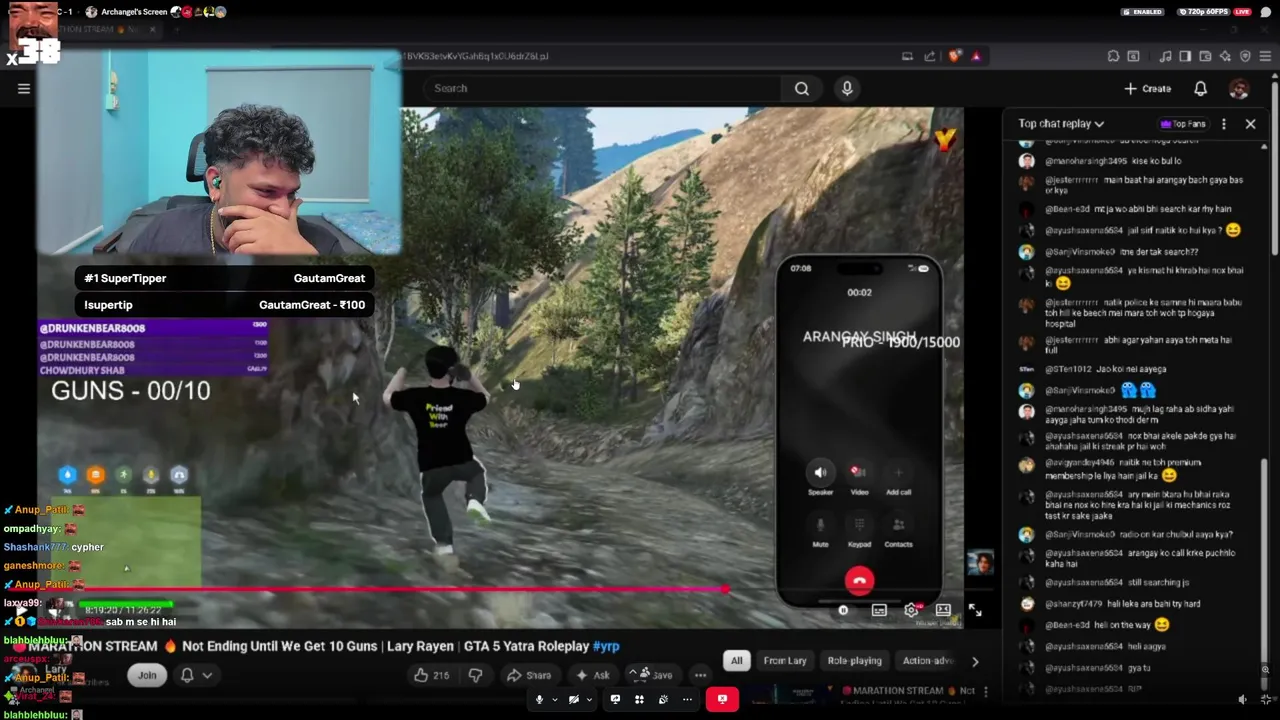This screenshot has height=720, width=1280.
Task: Click the Ask button under the video
Action: [592, 675]
